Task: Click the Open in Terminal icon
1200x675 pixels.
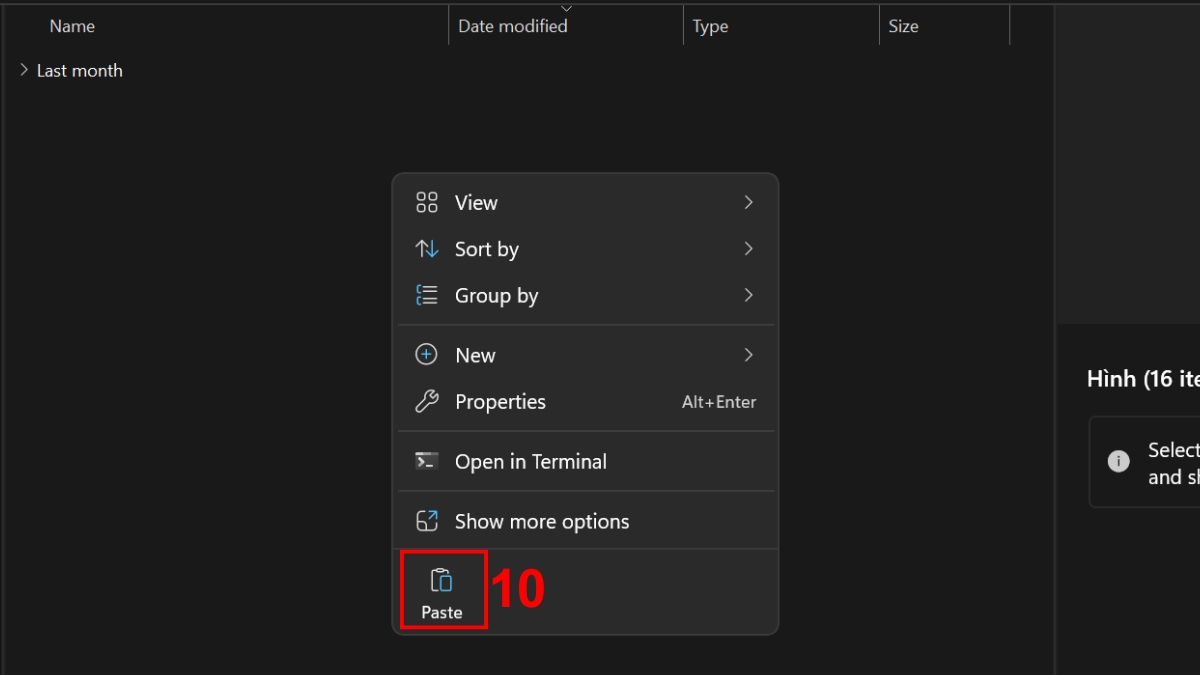Action: [427, 461]
